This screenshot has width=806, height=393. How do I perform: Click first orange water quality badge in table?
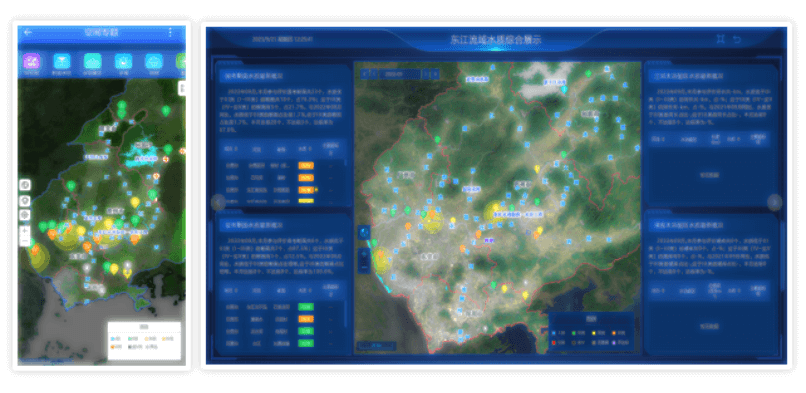pyautogui.click(x=306, y=166)
